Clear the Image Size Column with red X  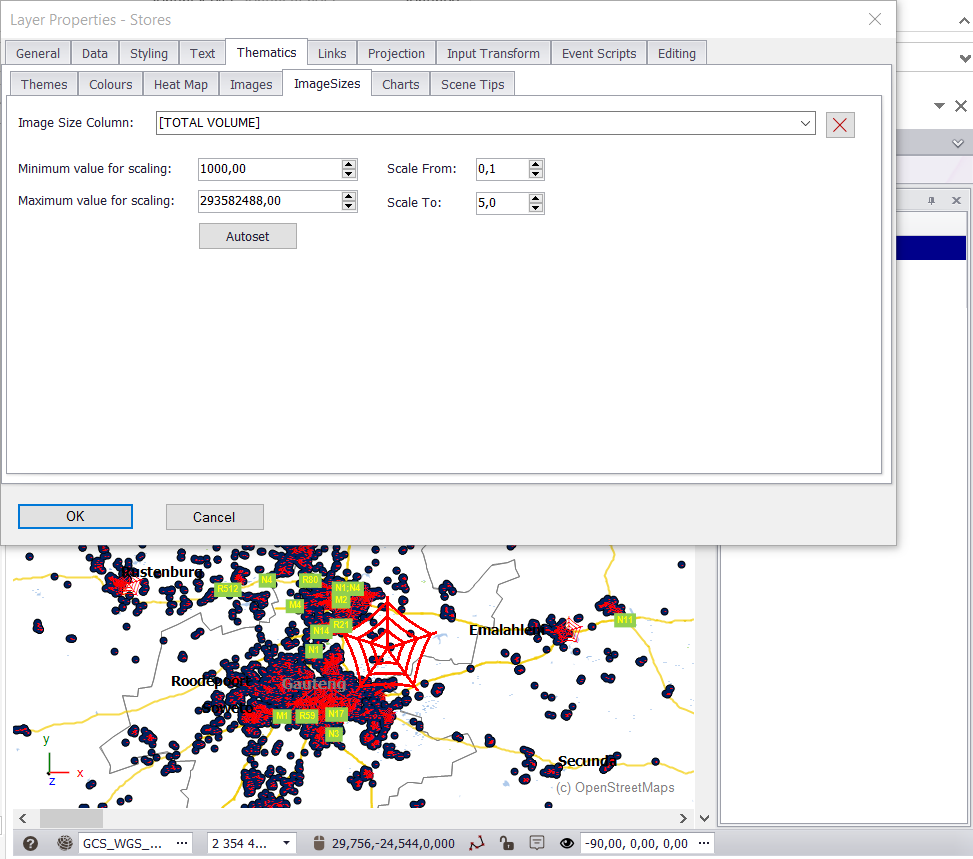click(x=840, y=124)
